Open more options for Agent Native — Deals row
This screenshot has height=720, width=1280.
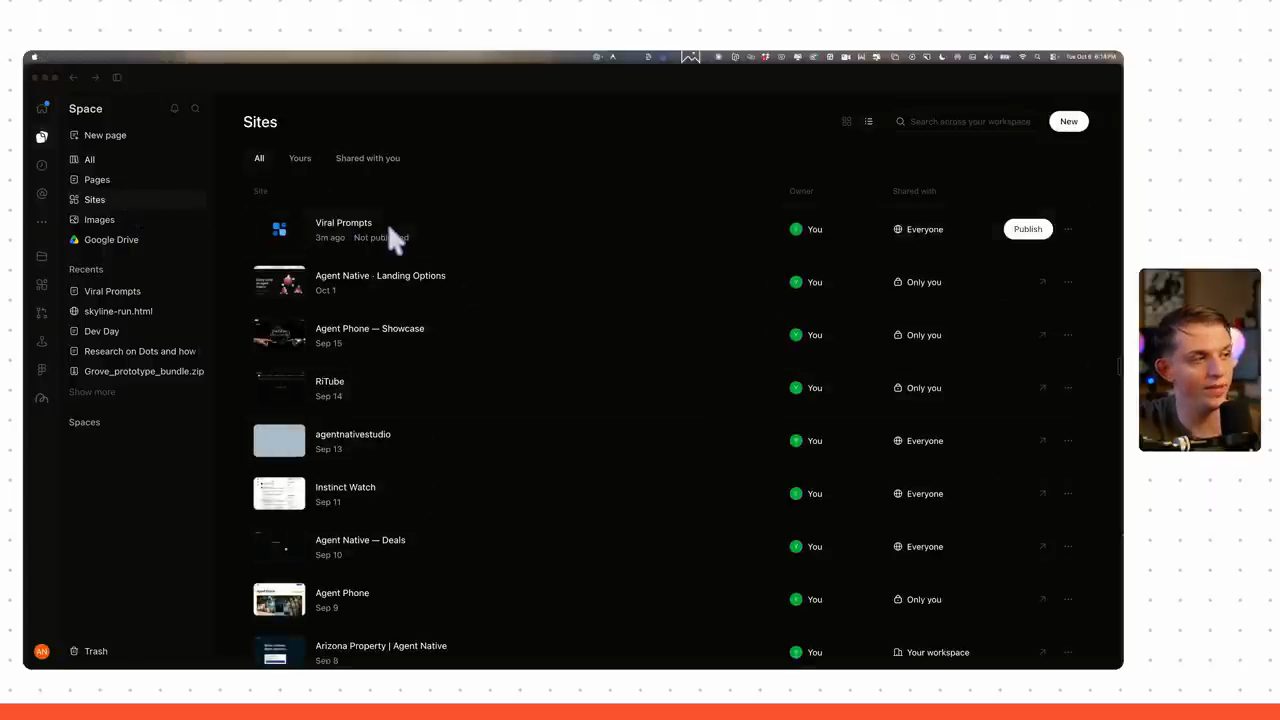click(x=1068, y=546)
